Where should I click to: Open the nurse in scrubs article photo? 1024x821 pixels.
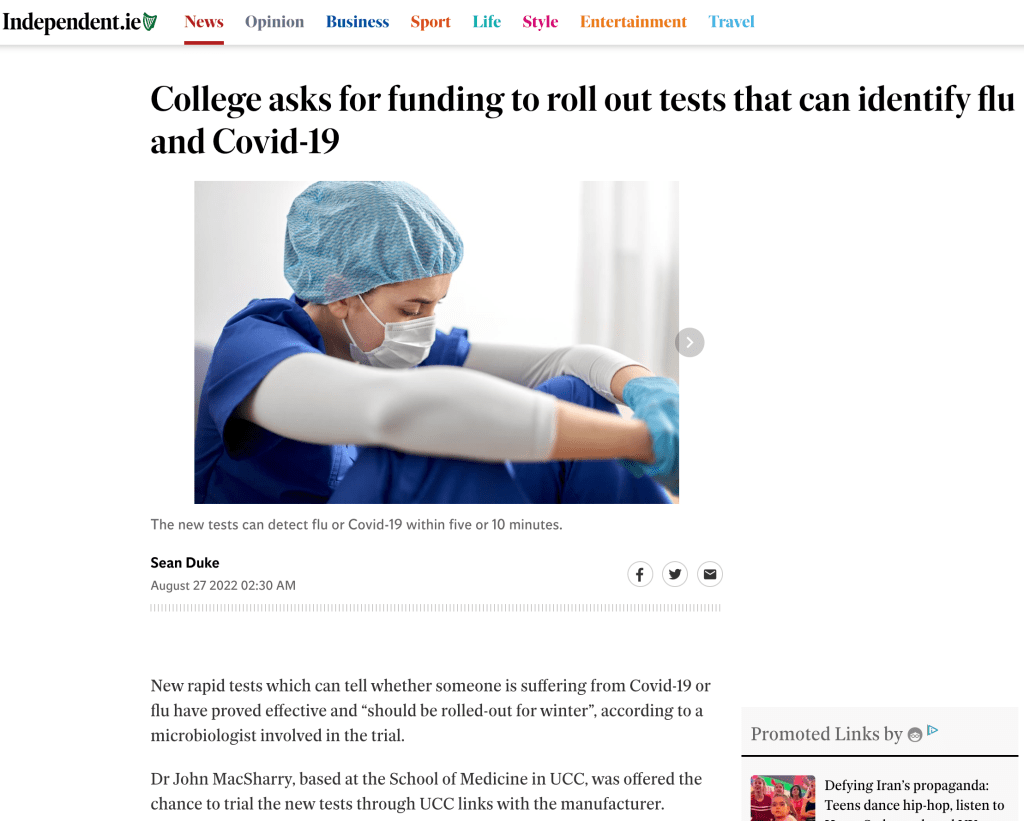[436, 342]
